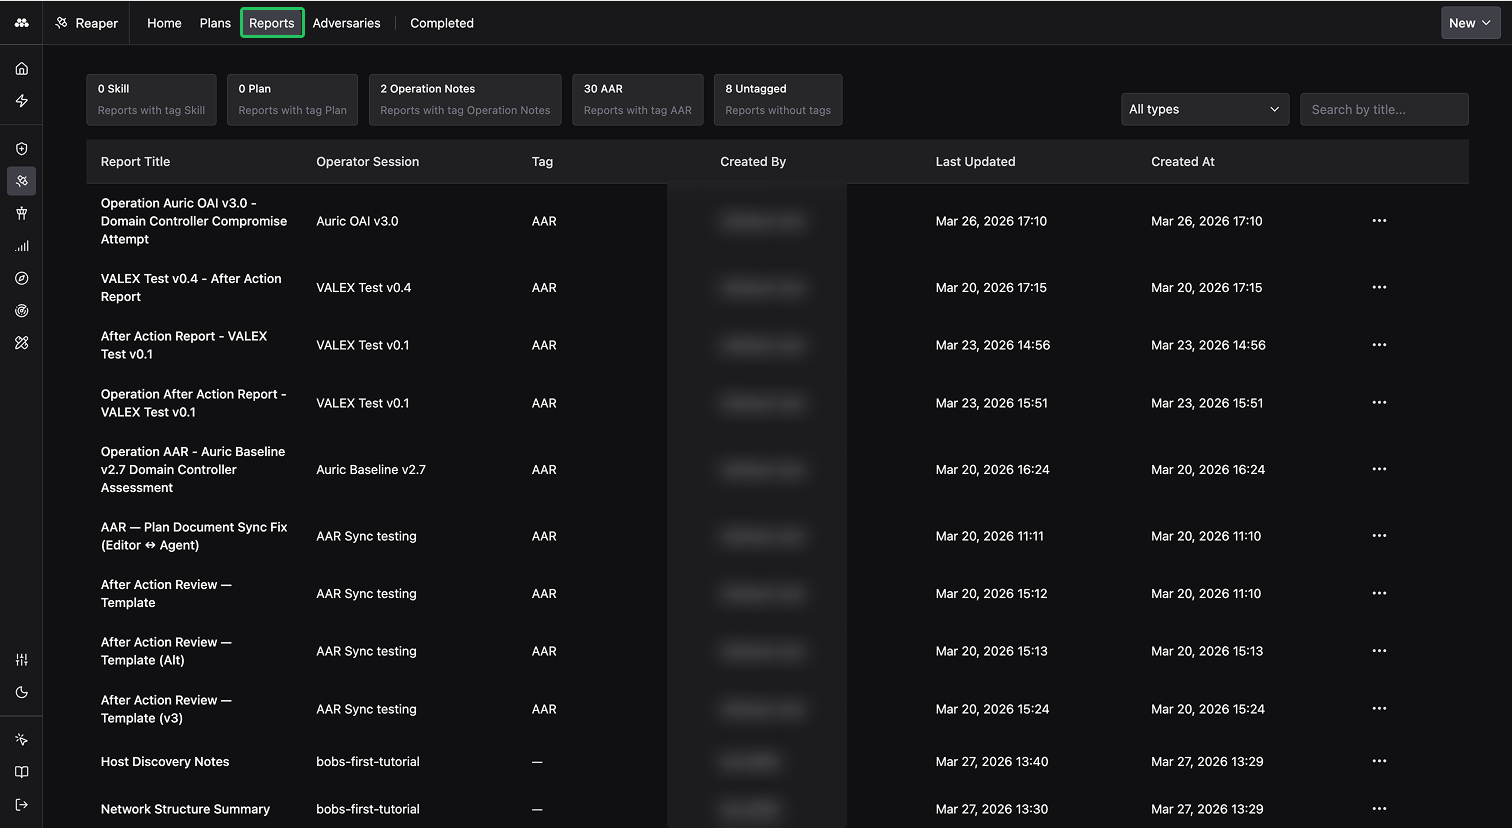This screenshot has height=828, width=1512.
Task: Click Last Updated Mar 20, 2026 11:11
Action: [x=990, y=536]
